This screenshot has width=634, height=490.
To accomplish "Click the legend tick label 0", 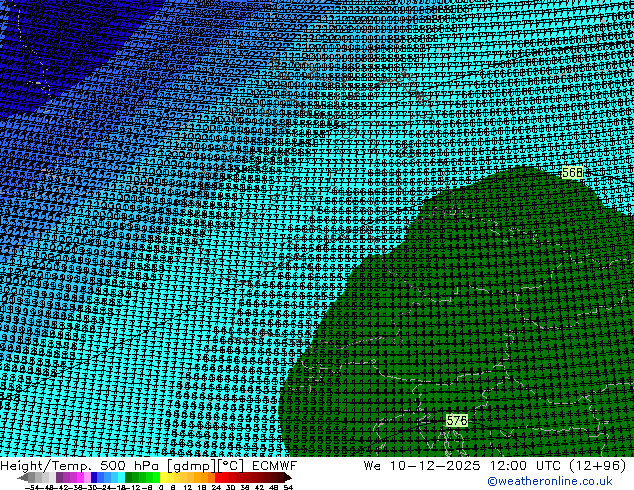I will tap(161, 487).
